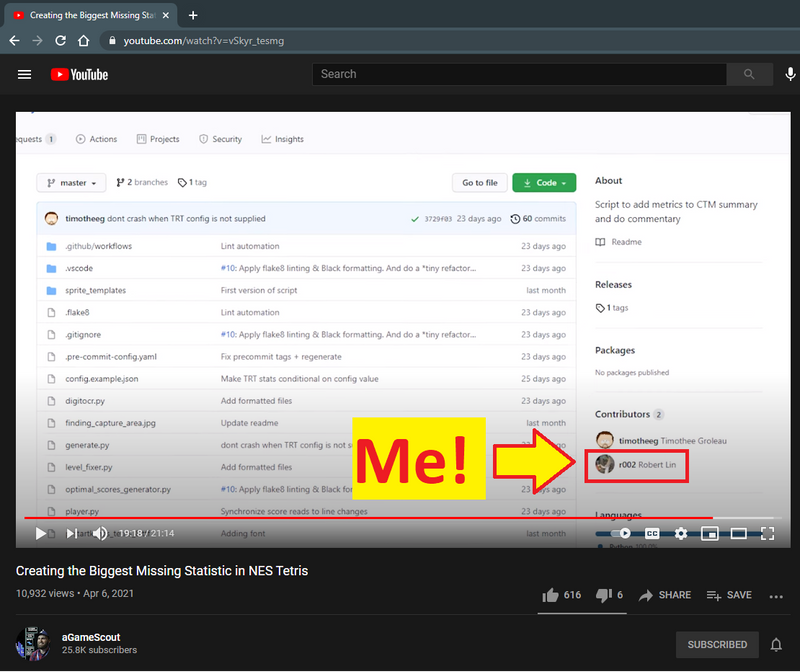Open the Insights tab in the GitHub video
This screenshot has height=672, width=800.
[x=283, y=139]
